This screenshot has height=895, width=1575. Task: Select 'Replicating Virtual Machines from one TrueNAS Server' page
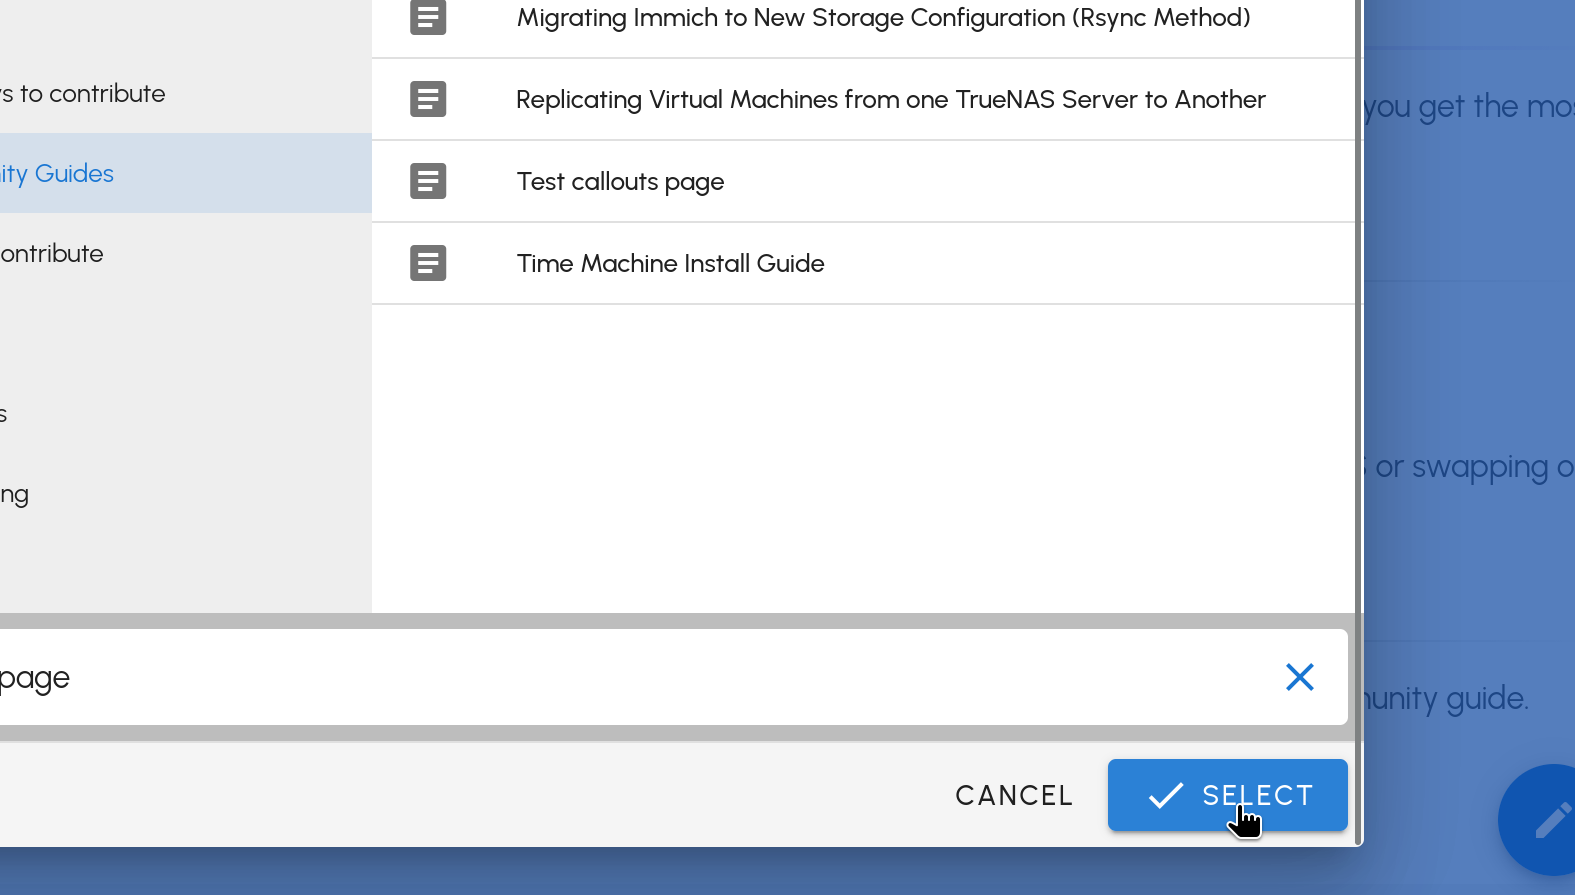(862, 99)
